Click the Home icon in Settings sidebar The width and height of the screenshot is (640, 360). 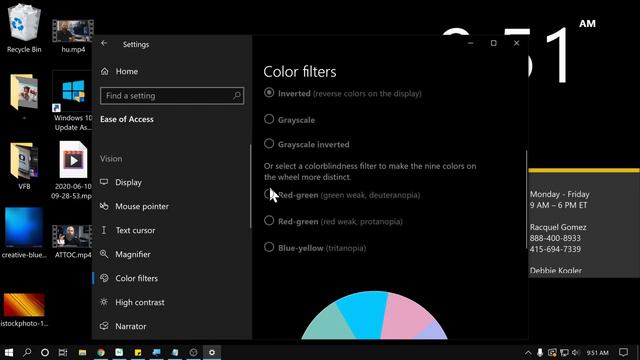point(104,71)
